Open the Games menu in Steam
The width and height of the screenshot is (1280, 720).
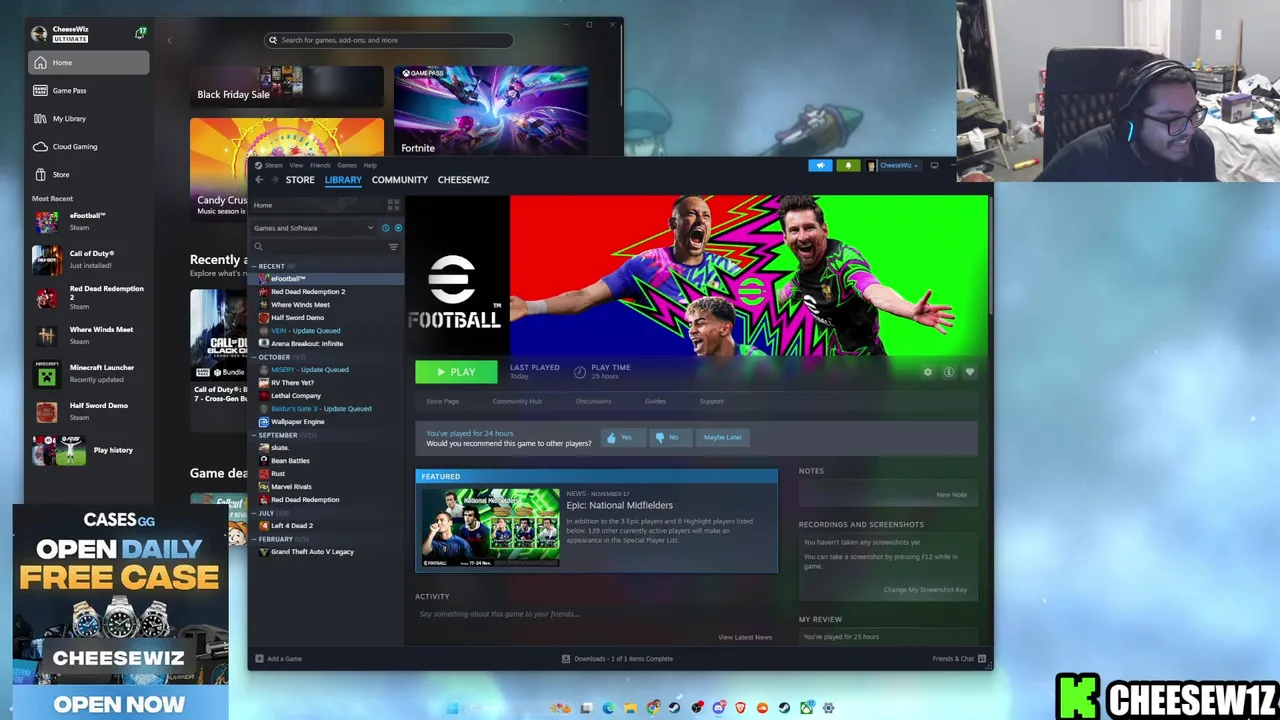coord(346,165)
